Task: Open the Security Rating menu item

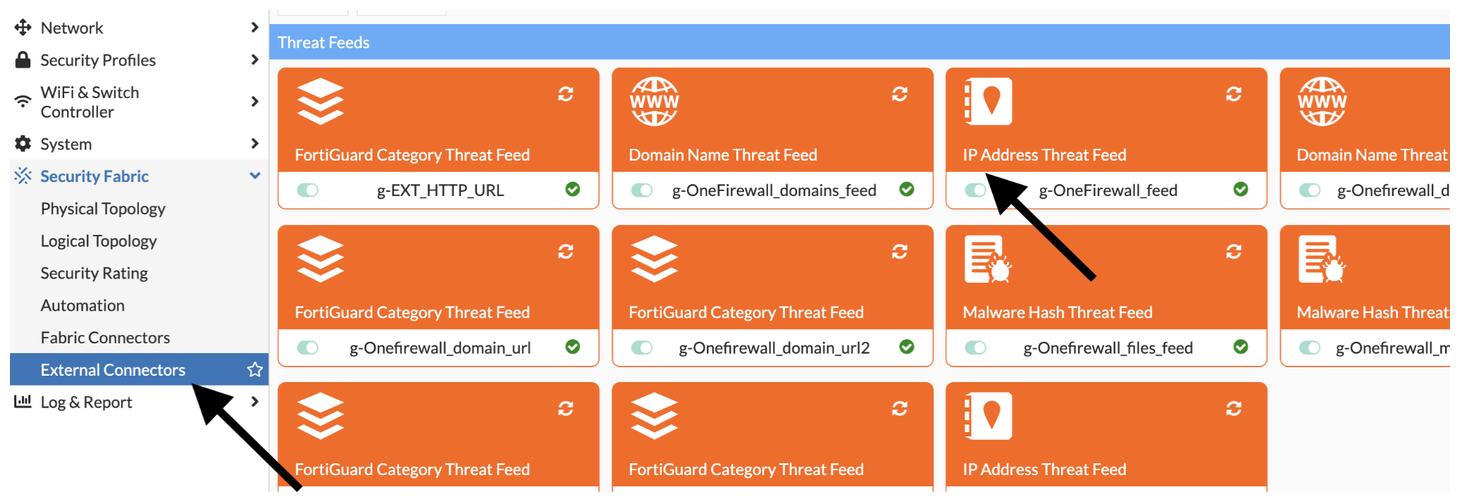Action: tap(94, 273)
